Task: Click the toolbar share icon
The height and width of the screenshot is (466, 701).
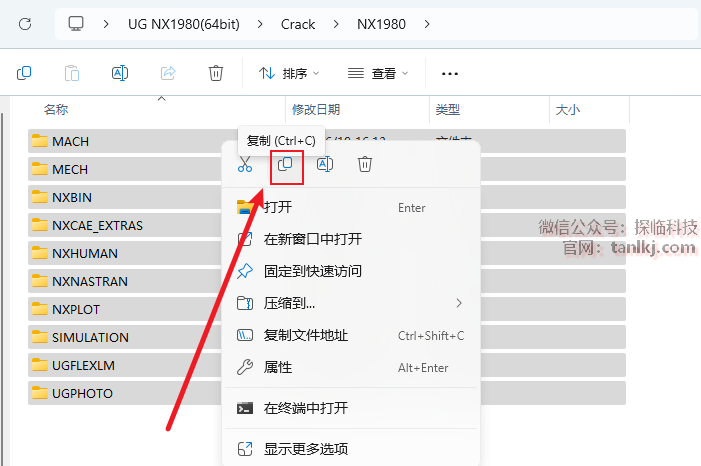Action: tap(168, 73)
